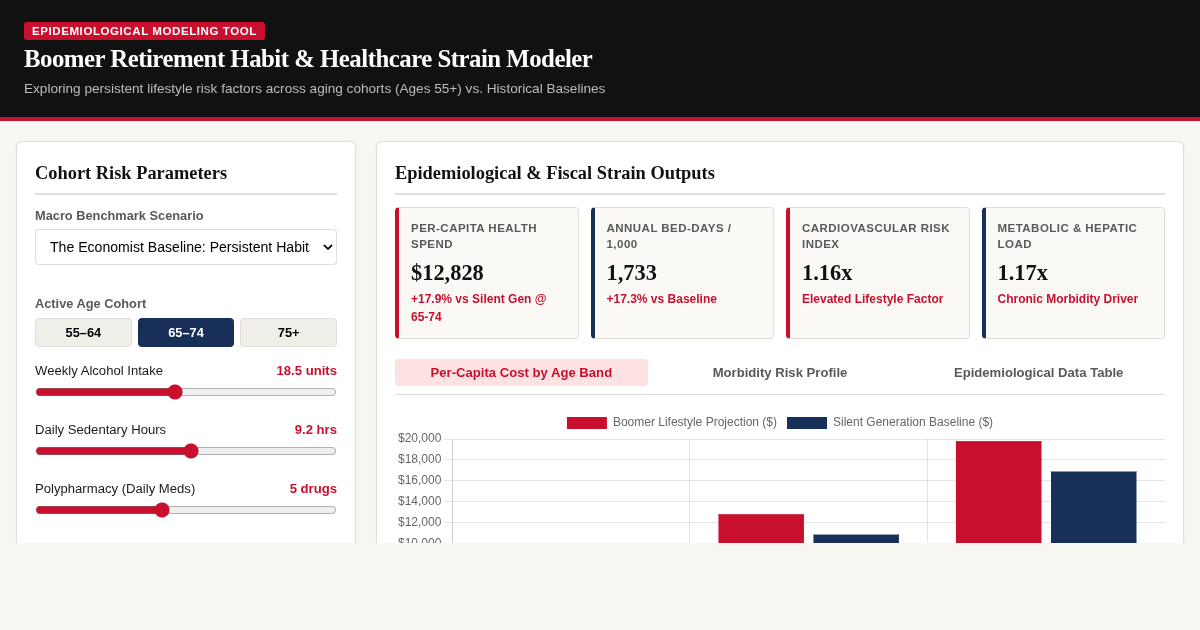
Task: Click the Per-Capita Health Spend card
Action: point(487,273)
